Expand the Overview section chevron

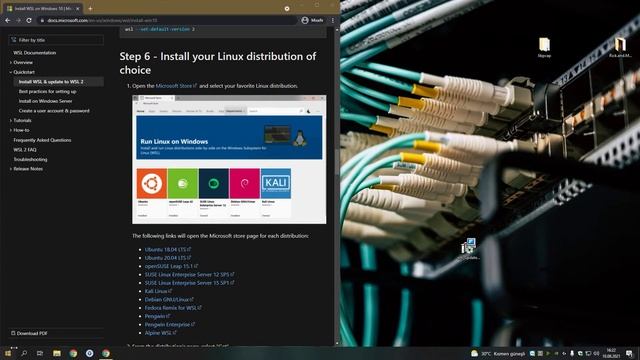tap(11, 62)
